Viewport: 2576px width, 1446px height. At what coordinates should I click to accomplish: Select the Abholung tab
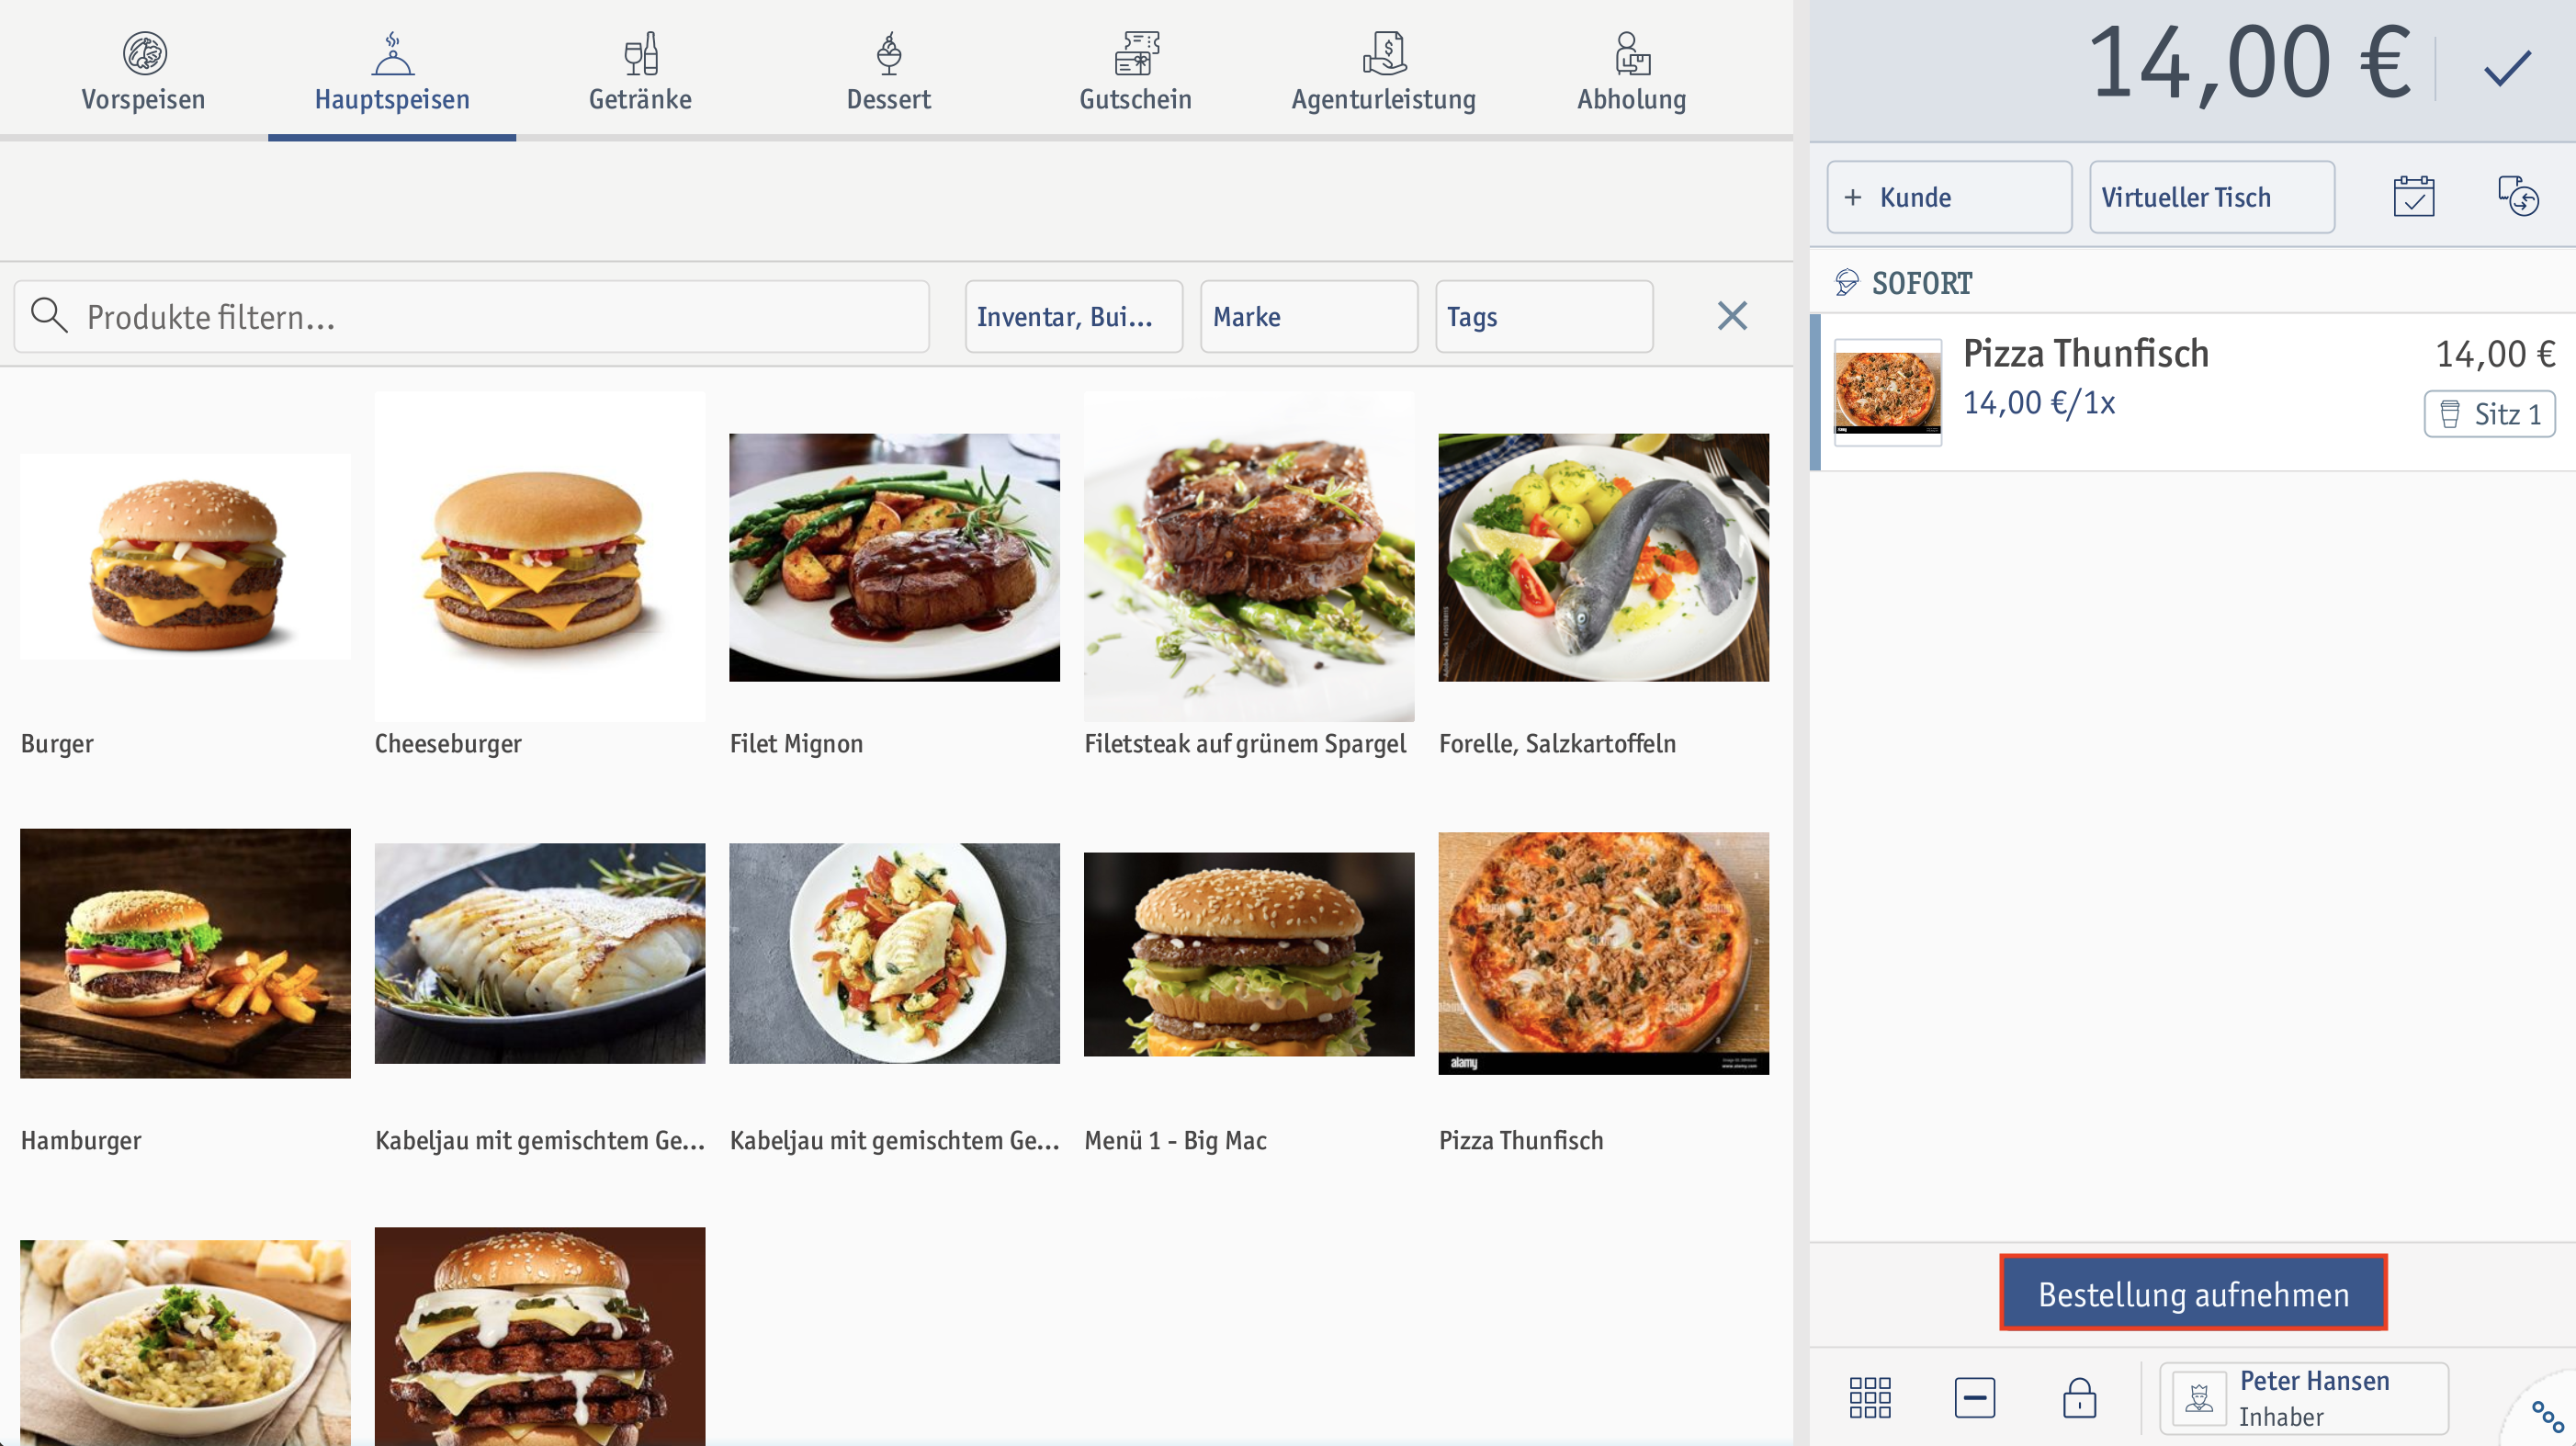(x=1632, y=70)
